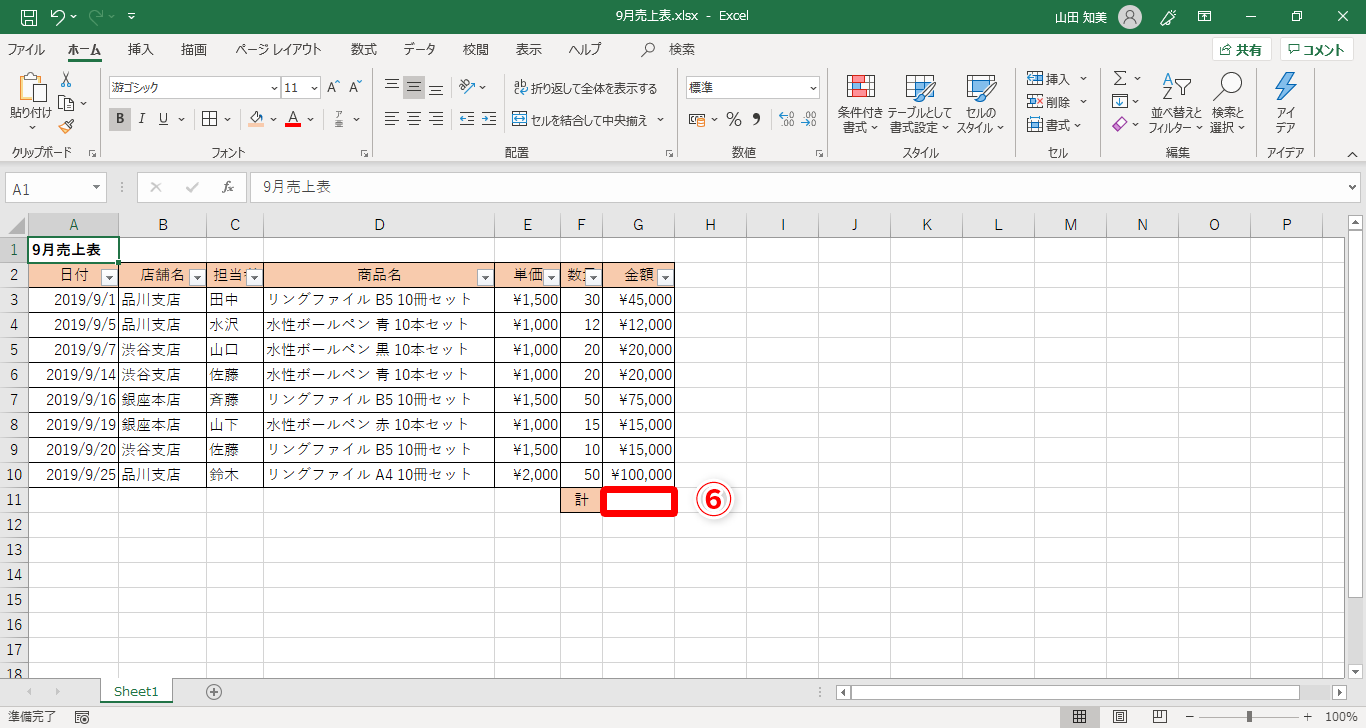This screenshot has width=1366, height=728.
Task: Select the Sheet1 sheet tab
Action: 136,691
